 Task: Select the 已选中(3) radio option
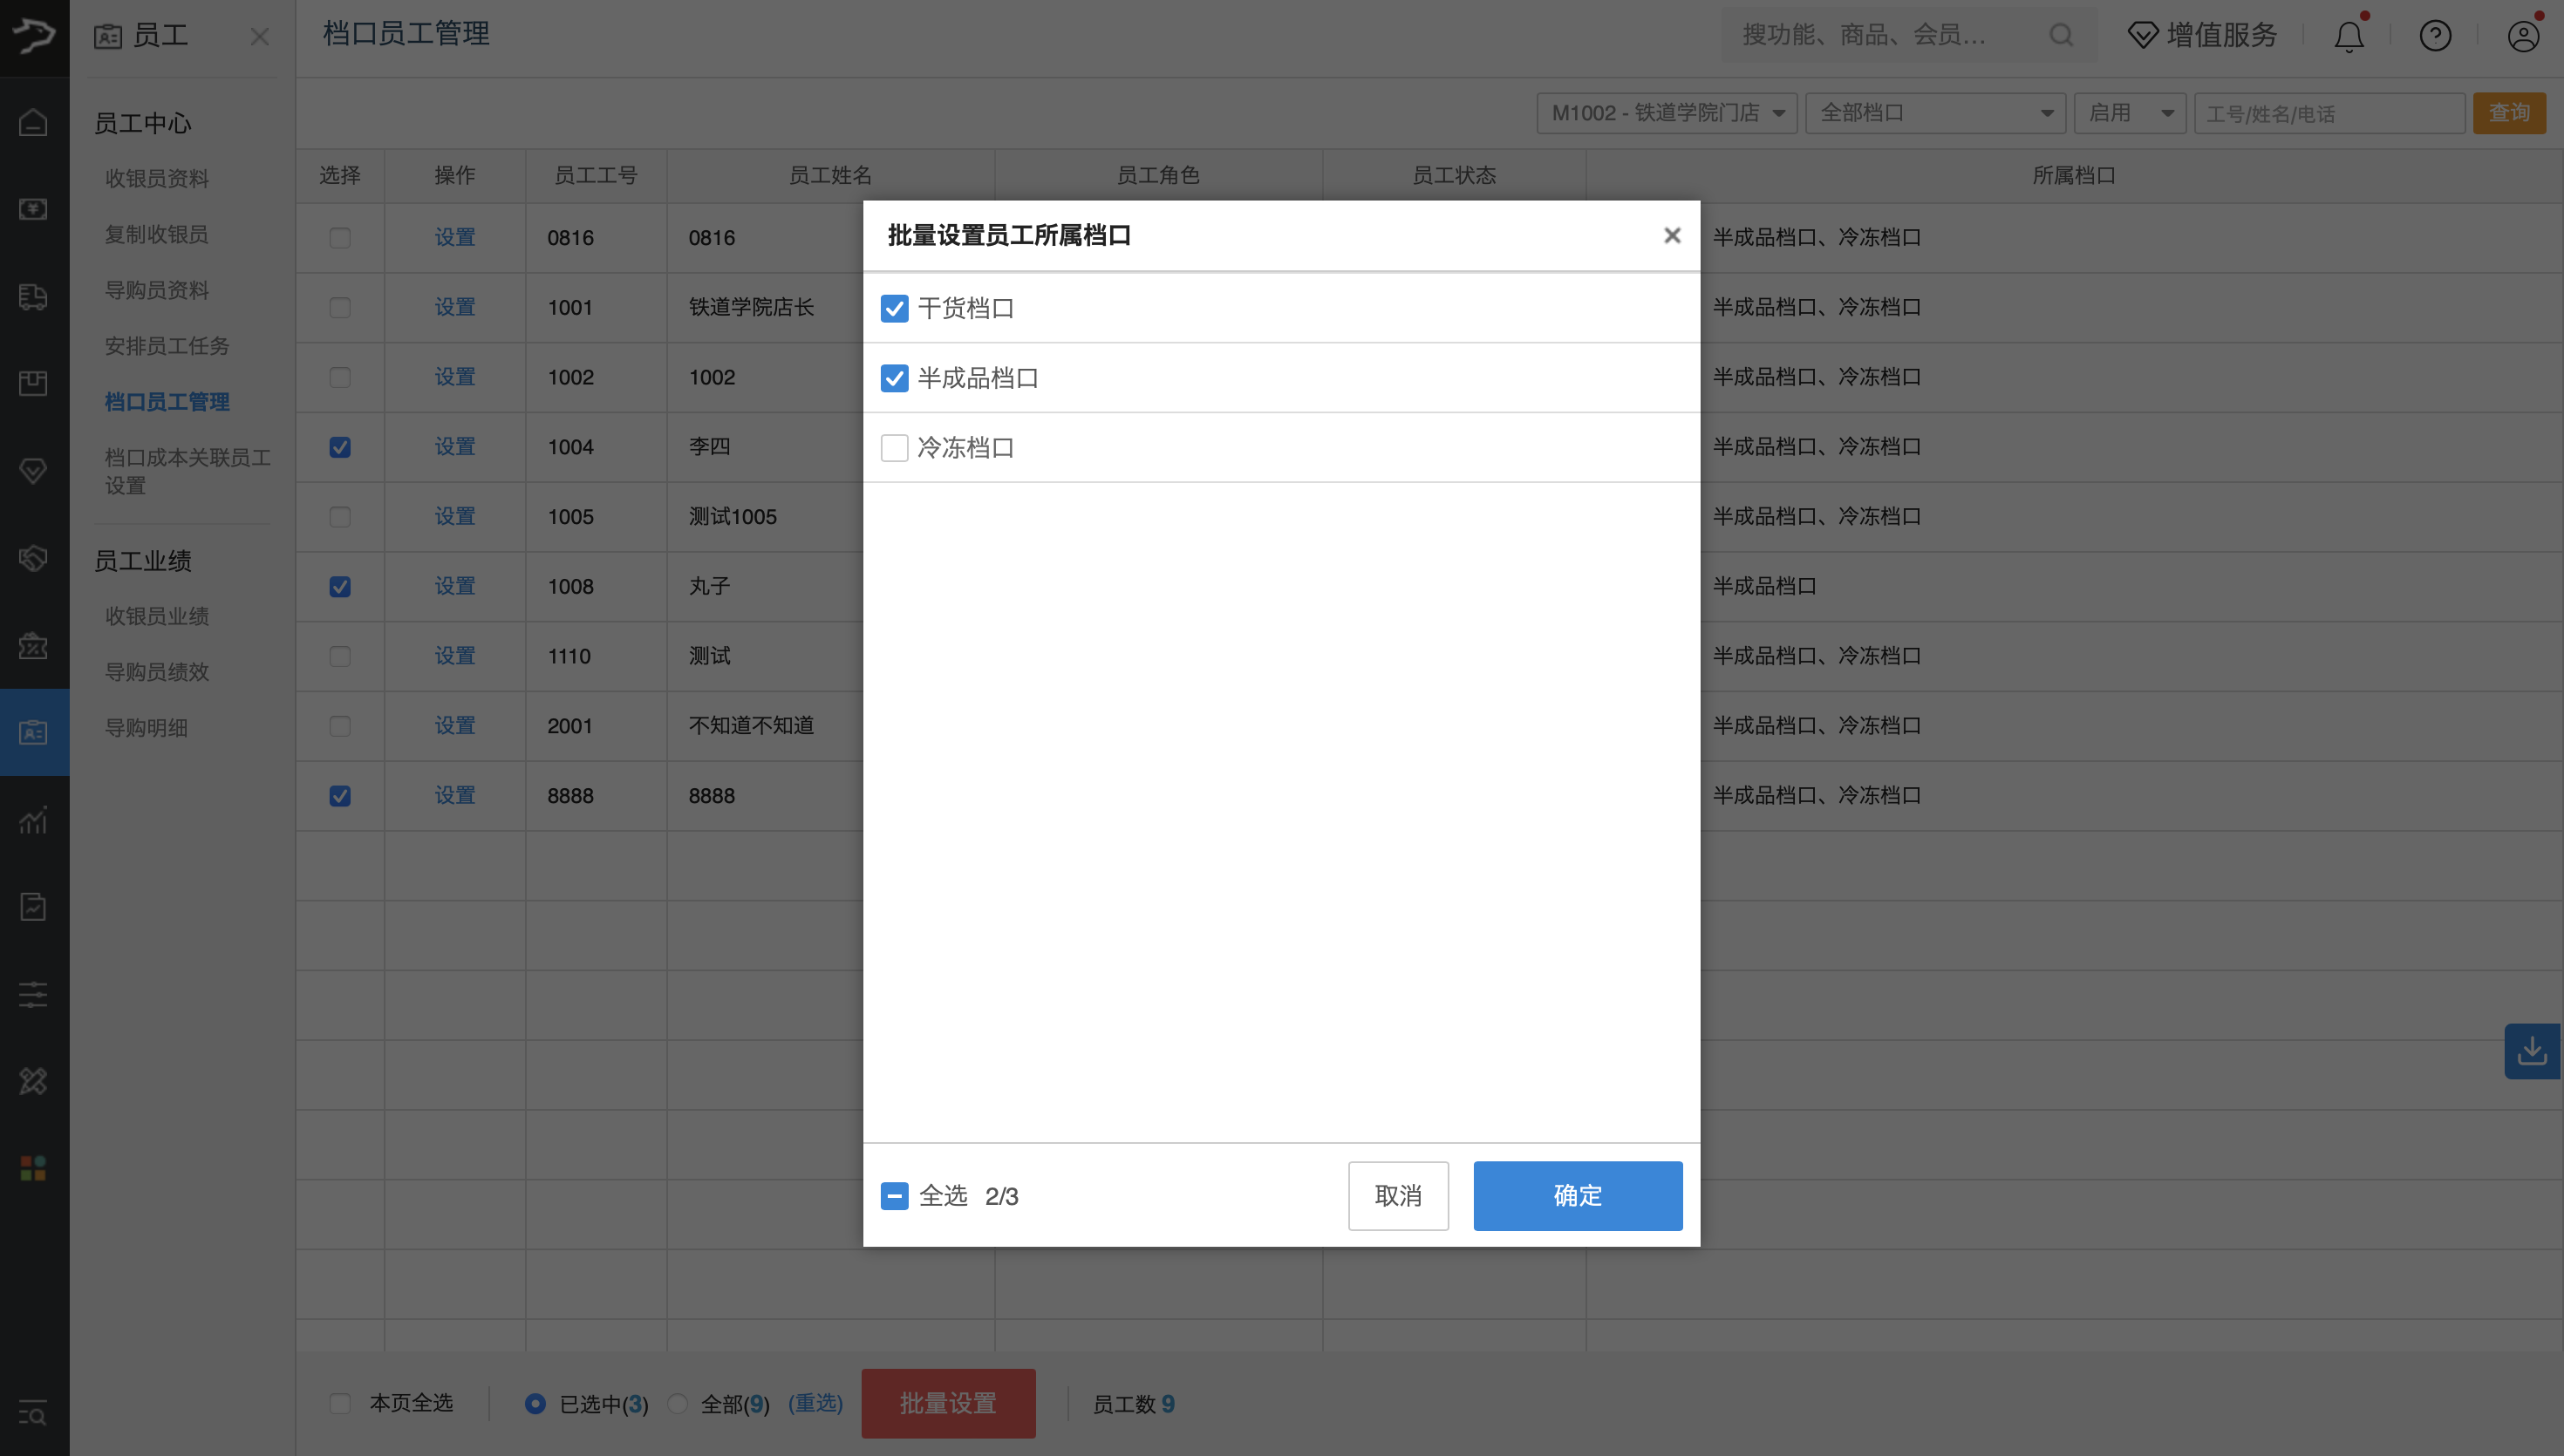pos(536,1403)
